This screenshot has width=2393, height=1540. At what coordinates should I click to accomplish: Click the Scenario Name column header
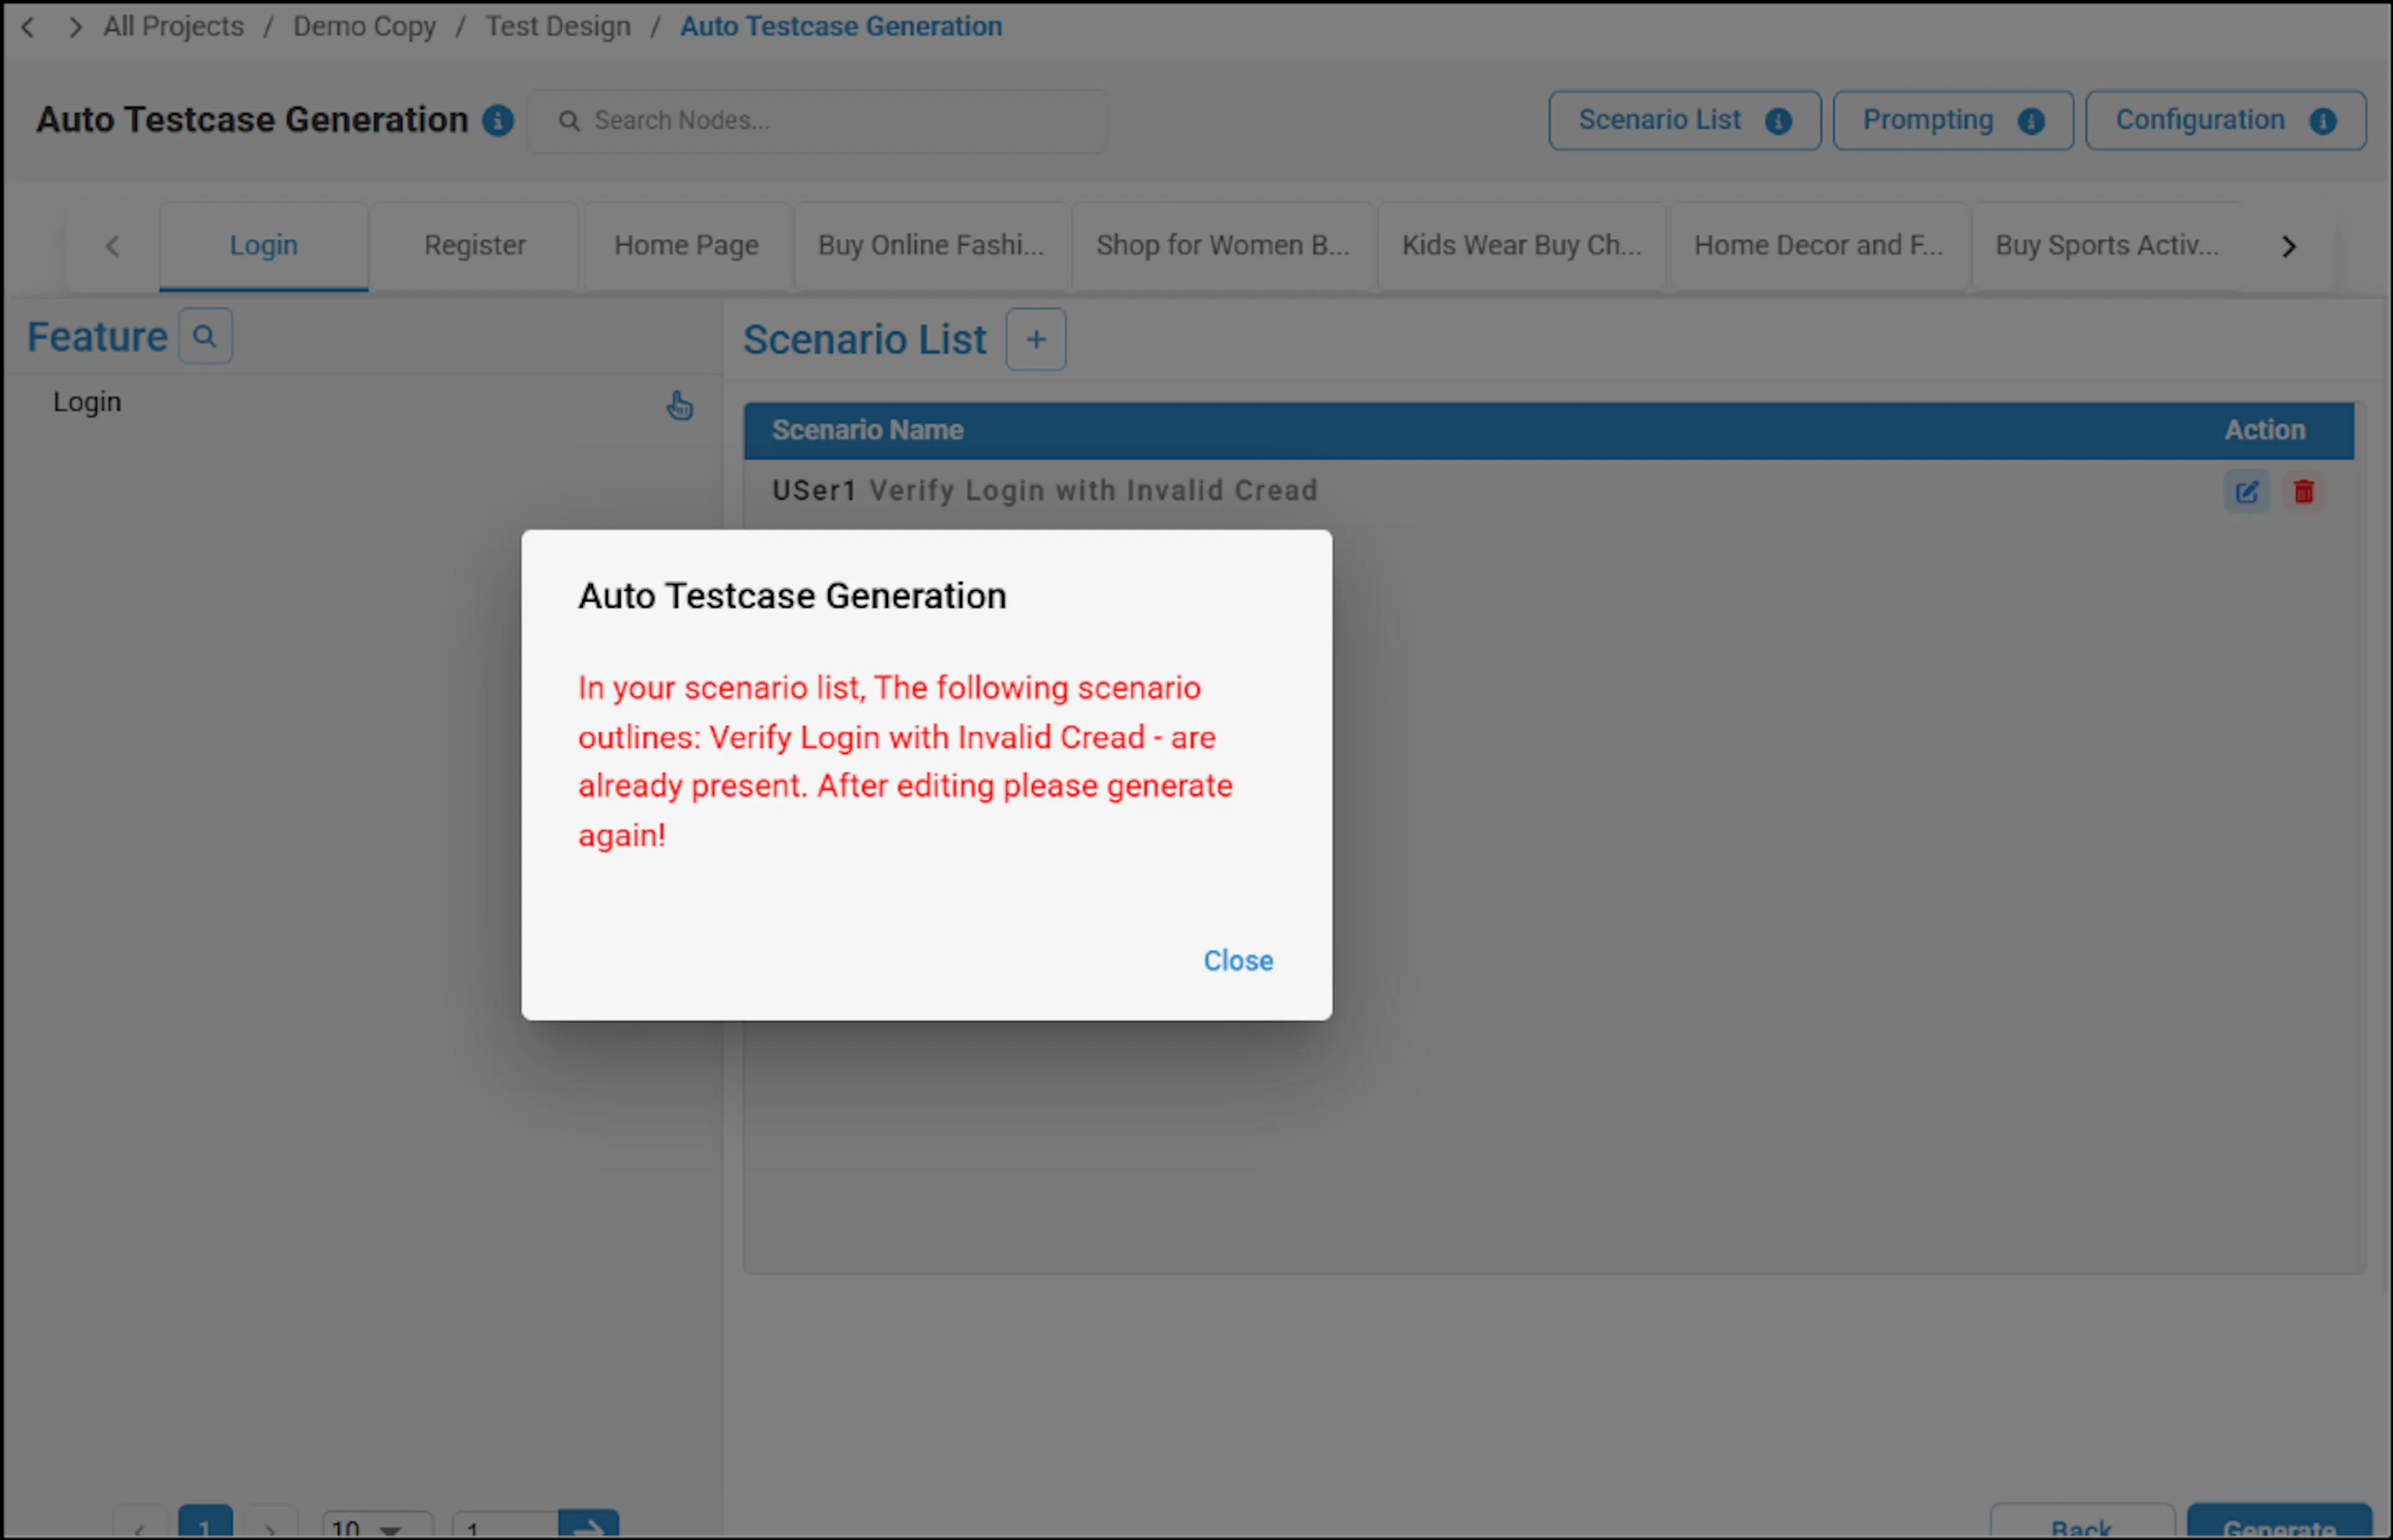(867, 431)
